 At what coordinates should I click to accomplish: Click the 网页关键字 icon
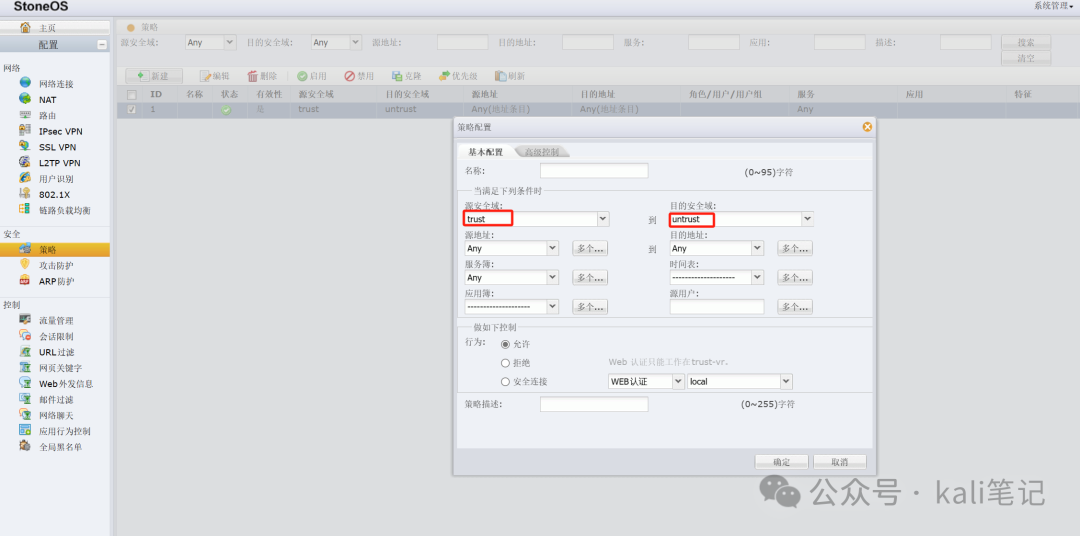25,367
